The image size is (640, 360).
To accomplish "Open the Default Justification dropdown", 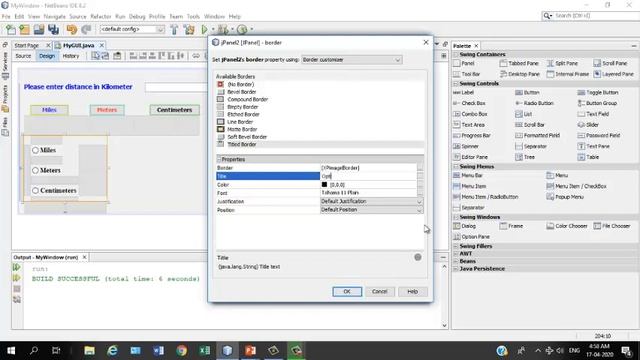I will (371, 201).
